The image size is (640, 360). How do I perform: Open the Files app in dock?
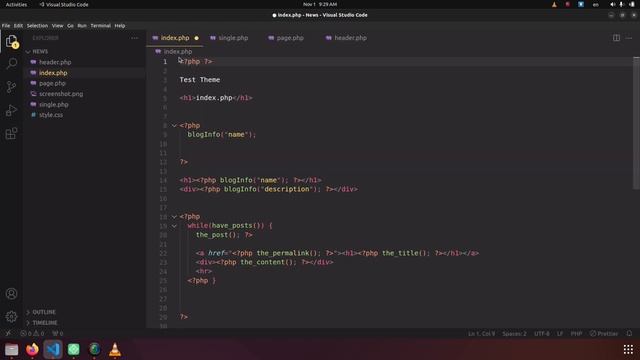(x=11, y=349)
